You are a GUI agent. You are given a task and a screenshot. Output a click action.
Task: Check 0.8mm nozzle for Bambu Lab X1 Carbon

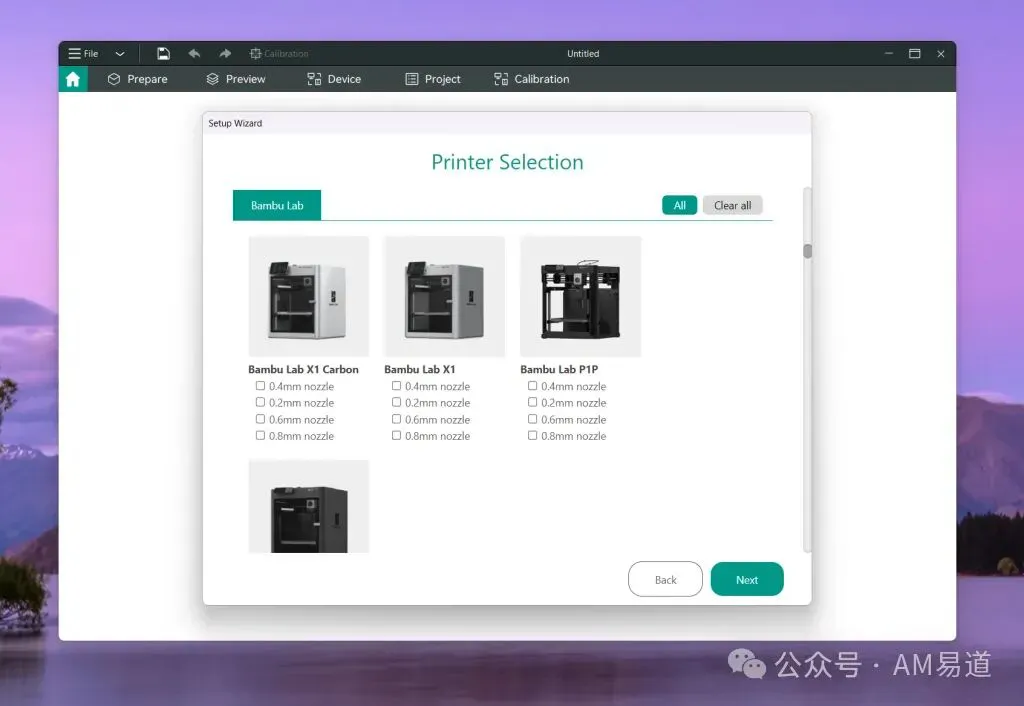pyautogui.click(x=260, y=436)
